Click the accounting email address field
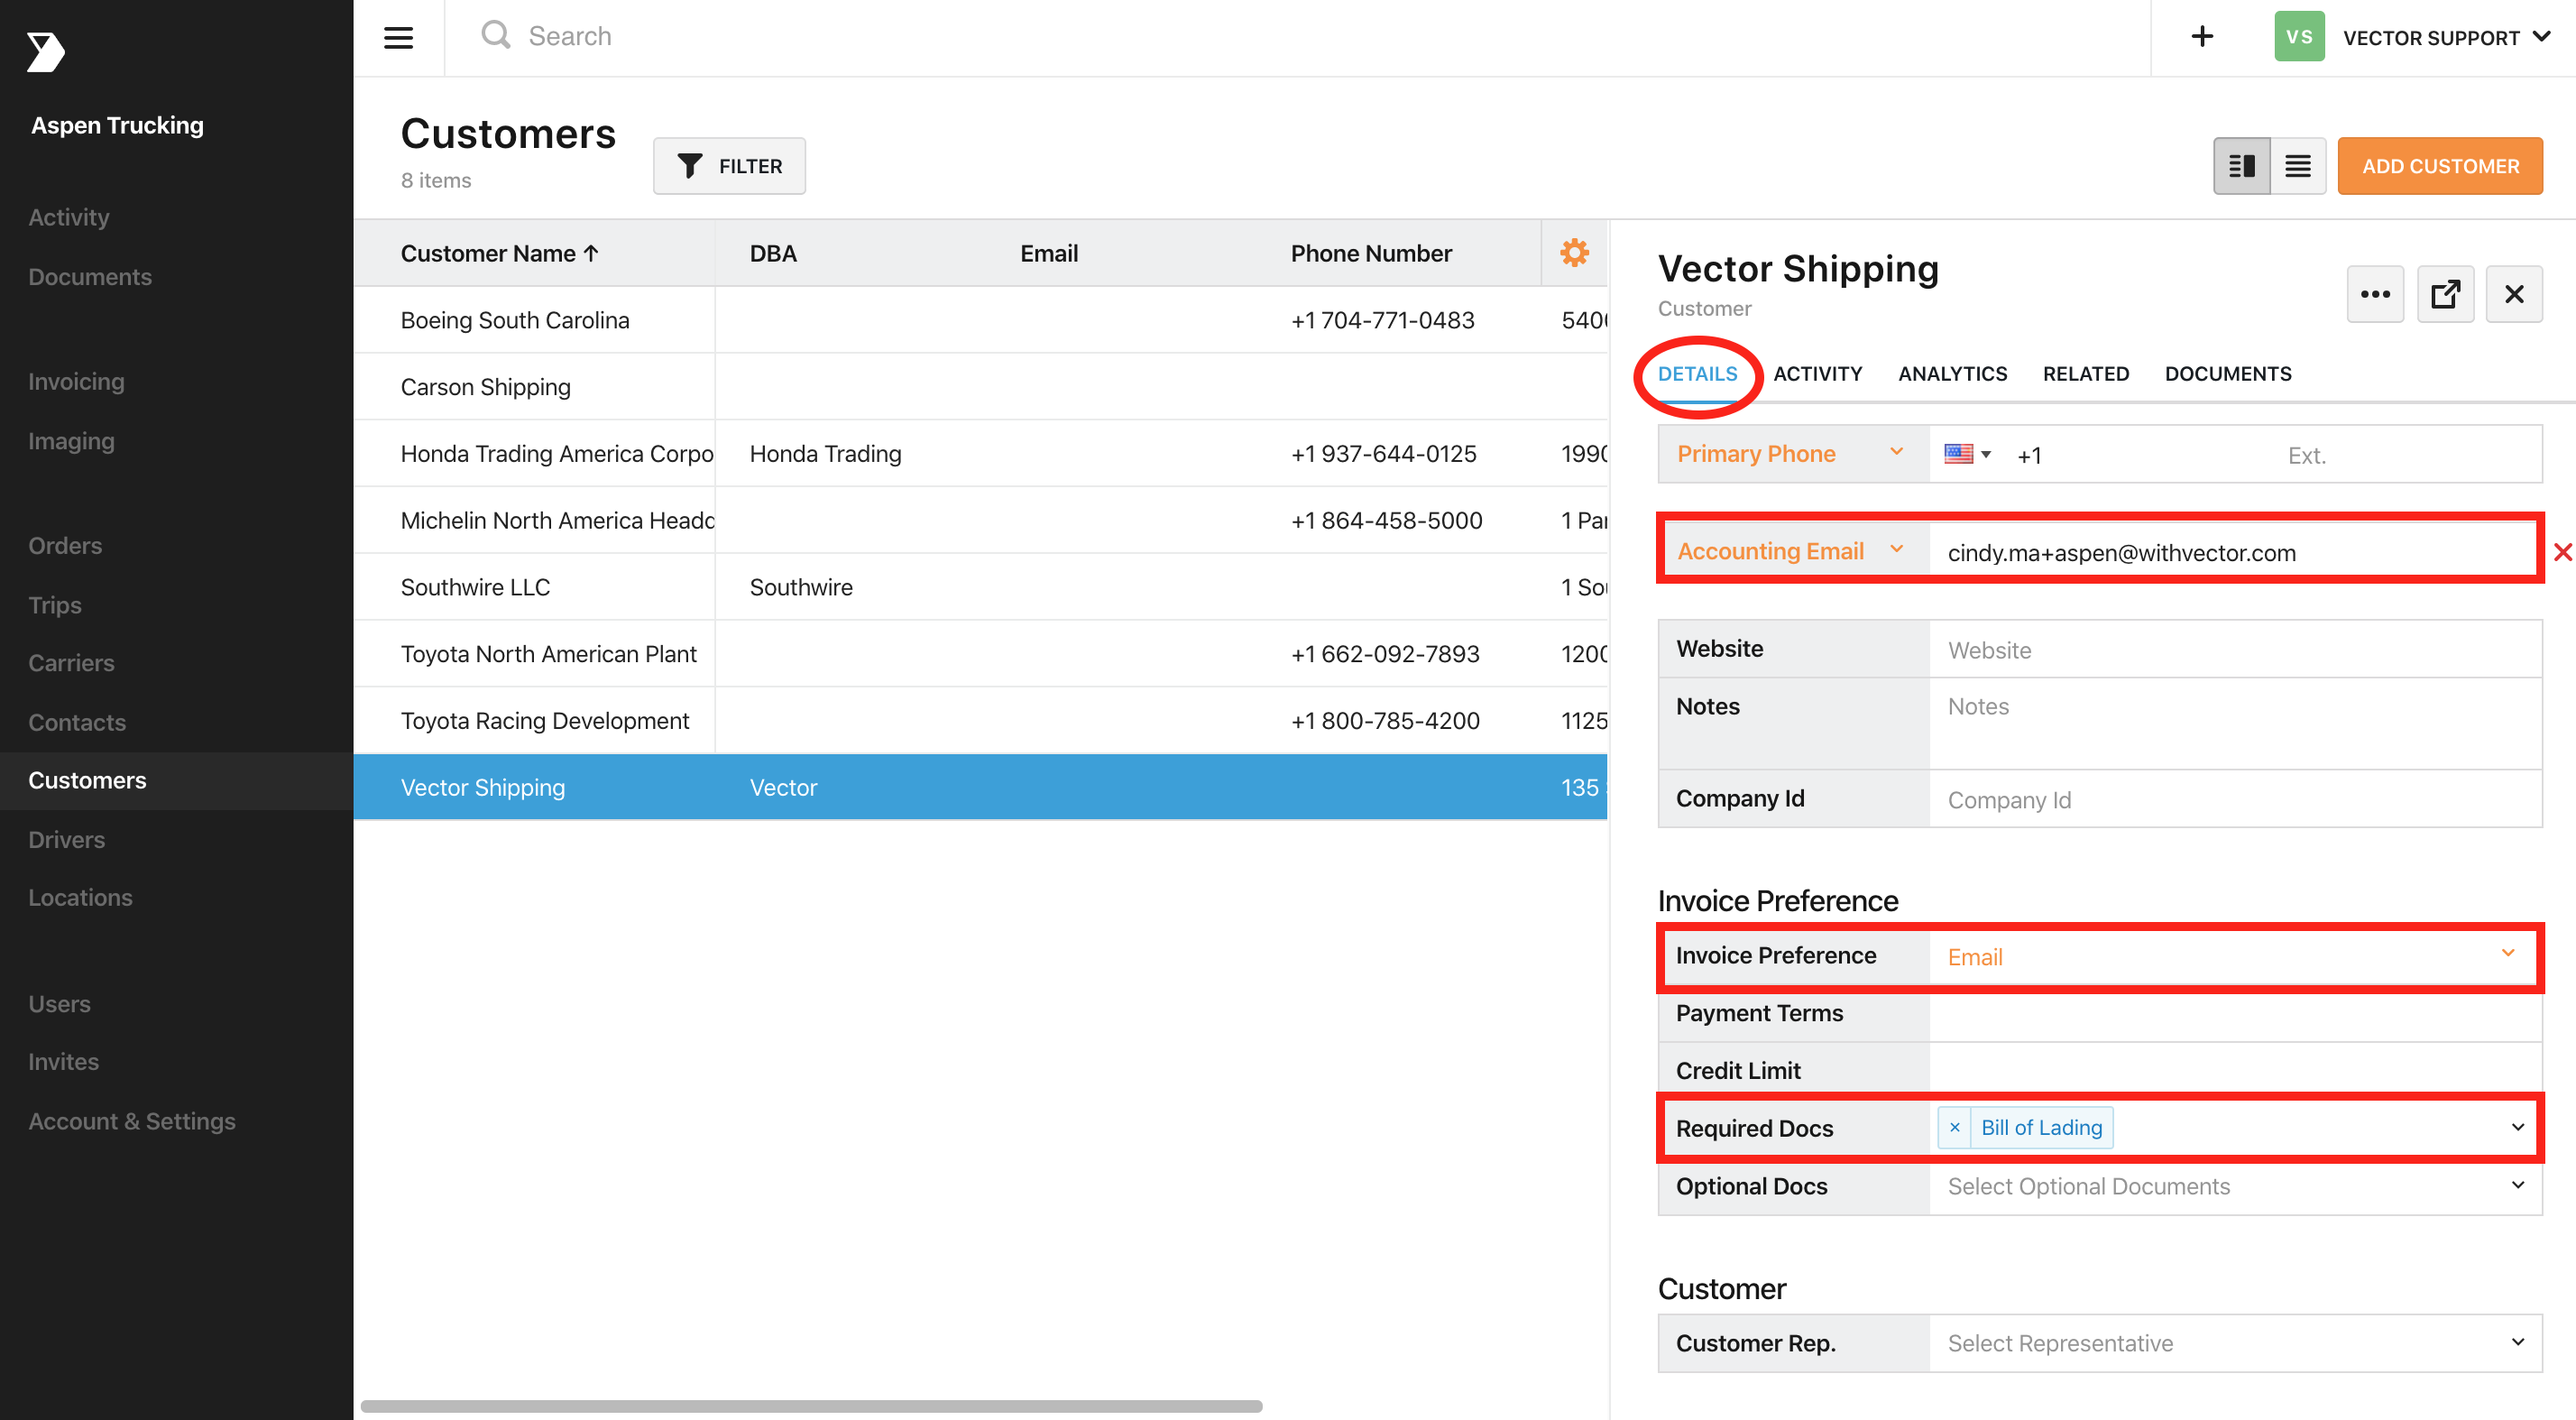 point(2233,552)
